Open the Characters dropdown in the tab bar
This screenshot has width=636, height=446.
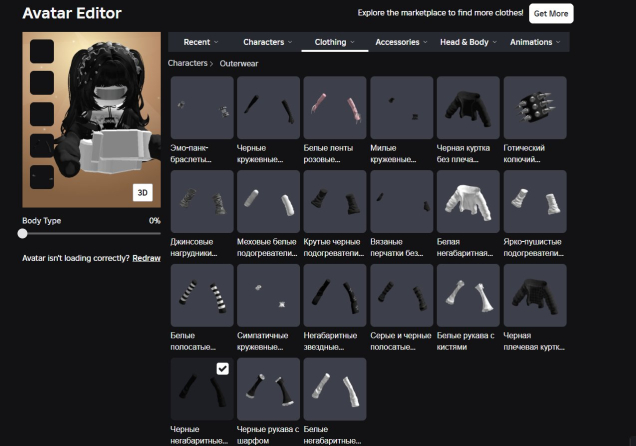(x=267, y=42)
